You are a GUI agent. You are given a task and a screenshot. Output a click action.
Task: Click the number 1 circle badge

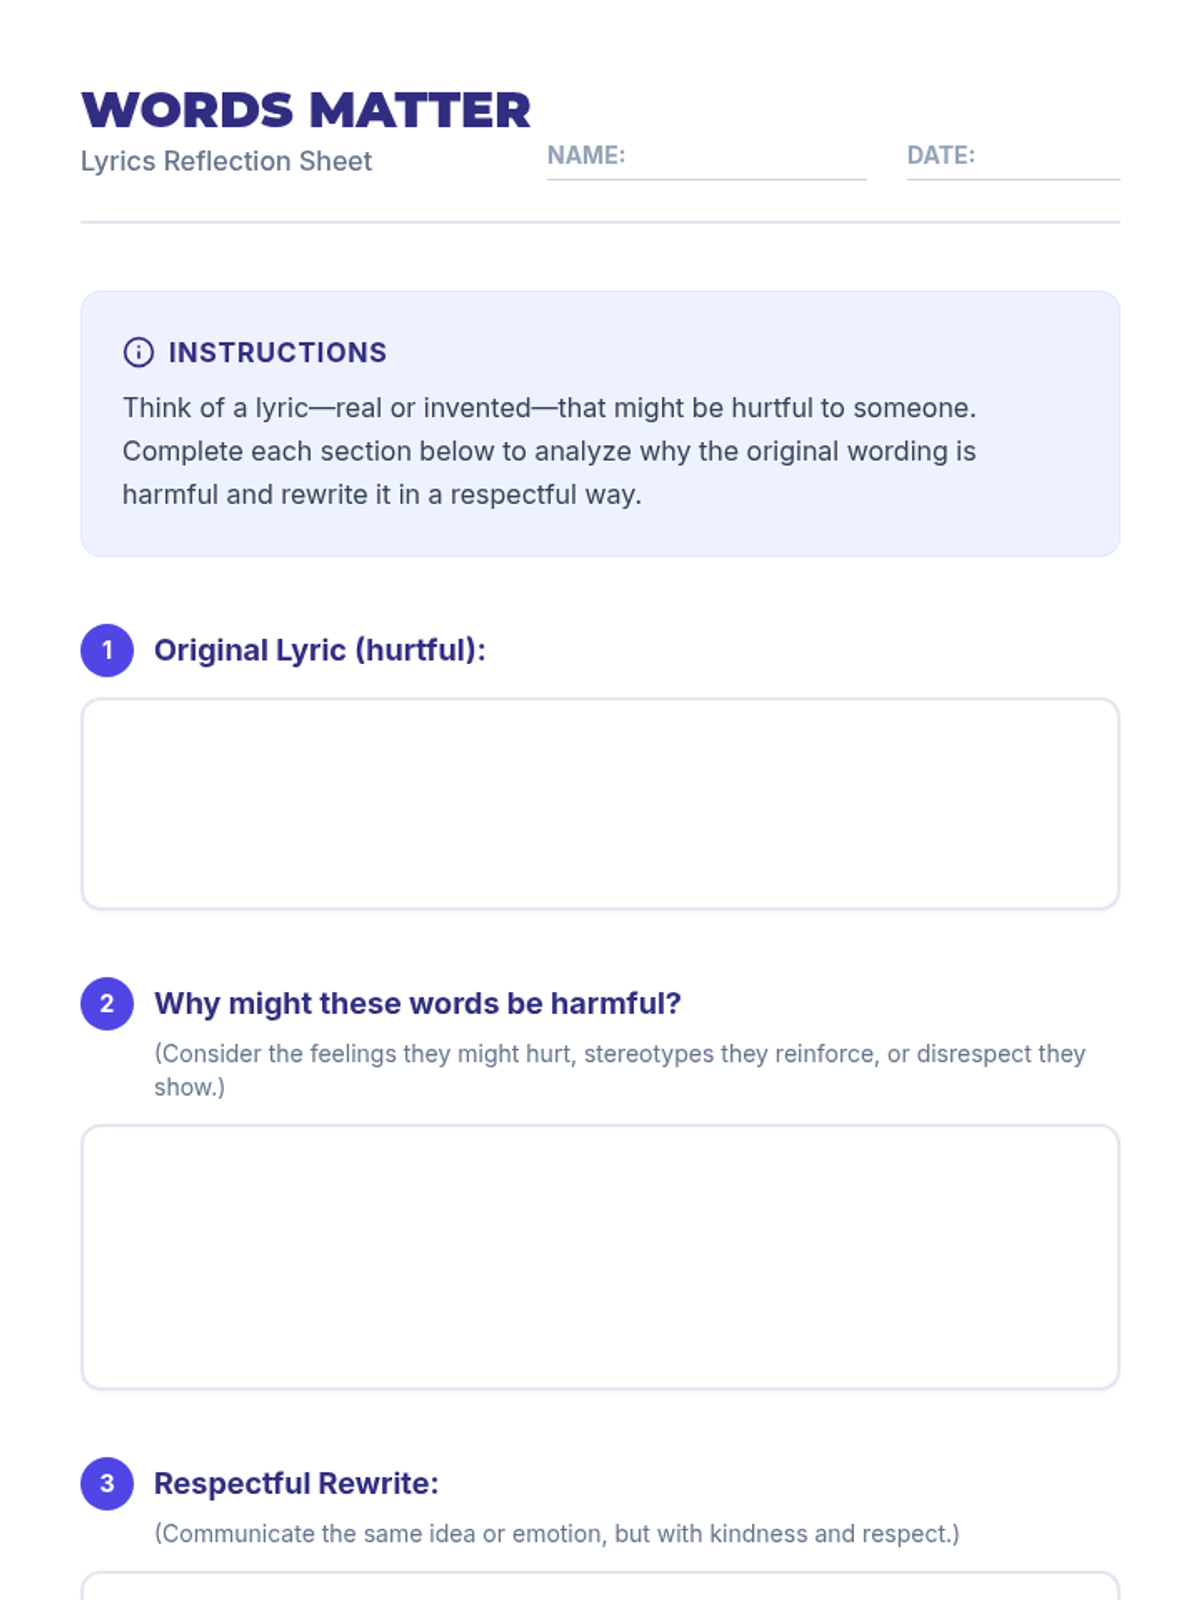coord(107,650)
